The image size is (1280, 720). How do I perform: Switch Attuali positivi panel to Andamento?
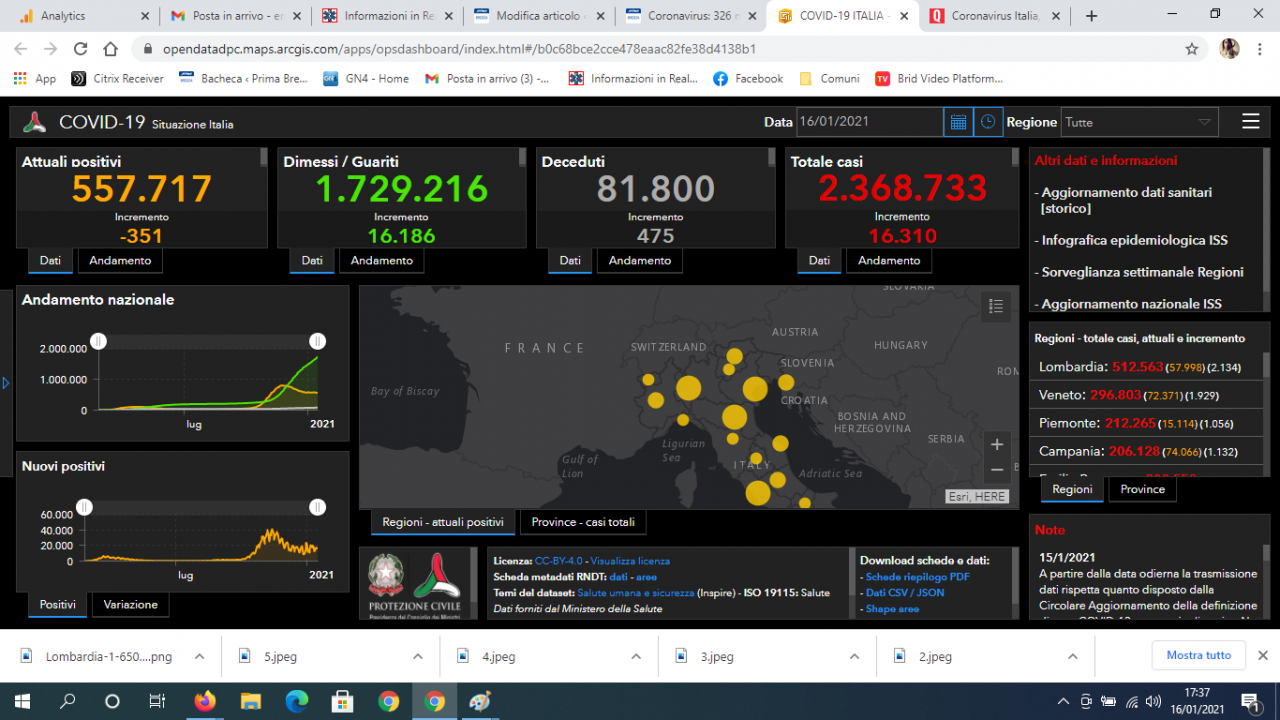tap(120, 261)
